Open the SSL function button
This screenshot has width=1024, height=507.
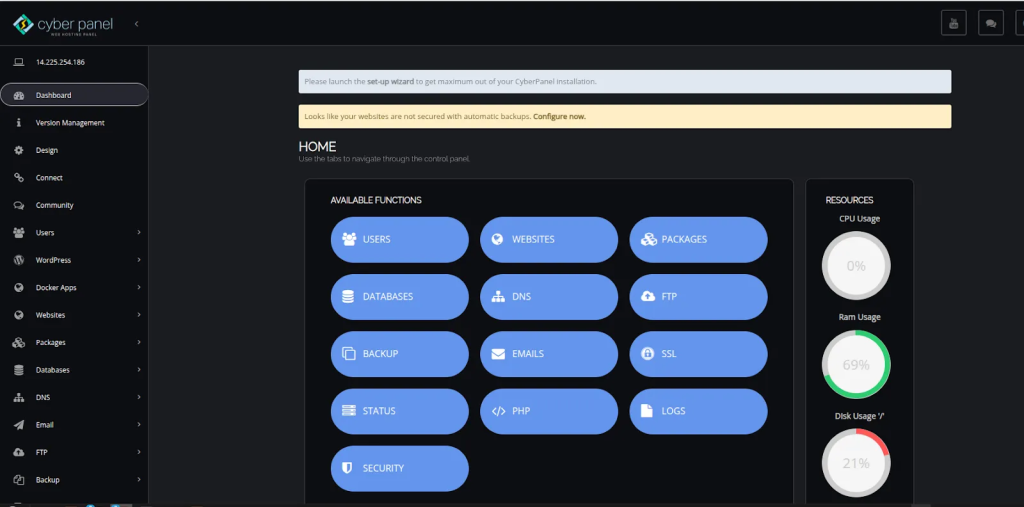698,354
